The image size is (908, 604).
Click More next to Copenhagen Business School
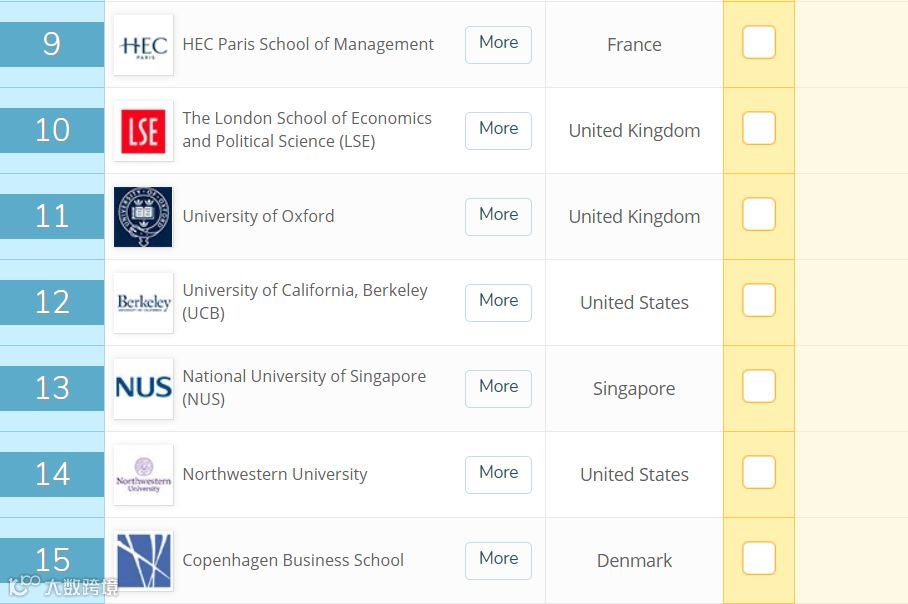tap(498, 561)
